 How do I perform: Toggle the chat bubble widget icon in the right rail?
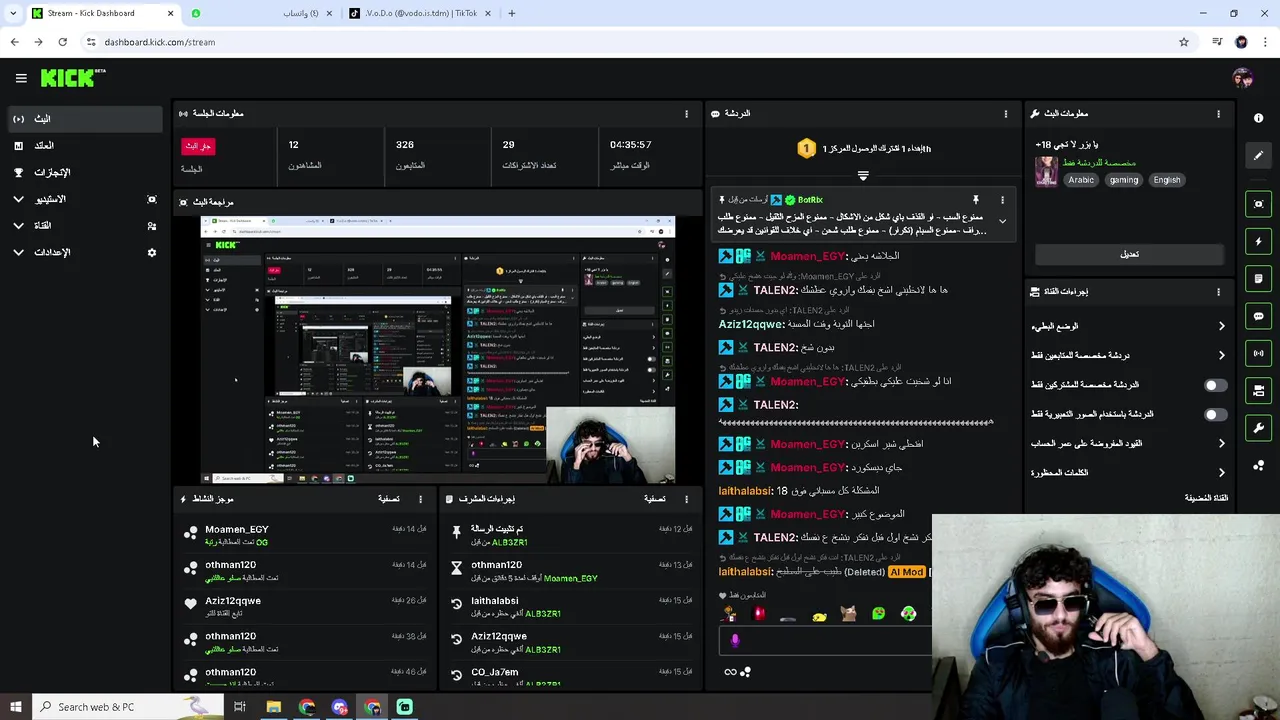(x=1258, y=316)
